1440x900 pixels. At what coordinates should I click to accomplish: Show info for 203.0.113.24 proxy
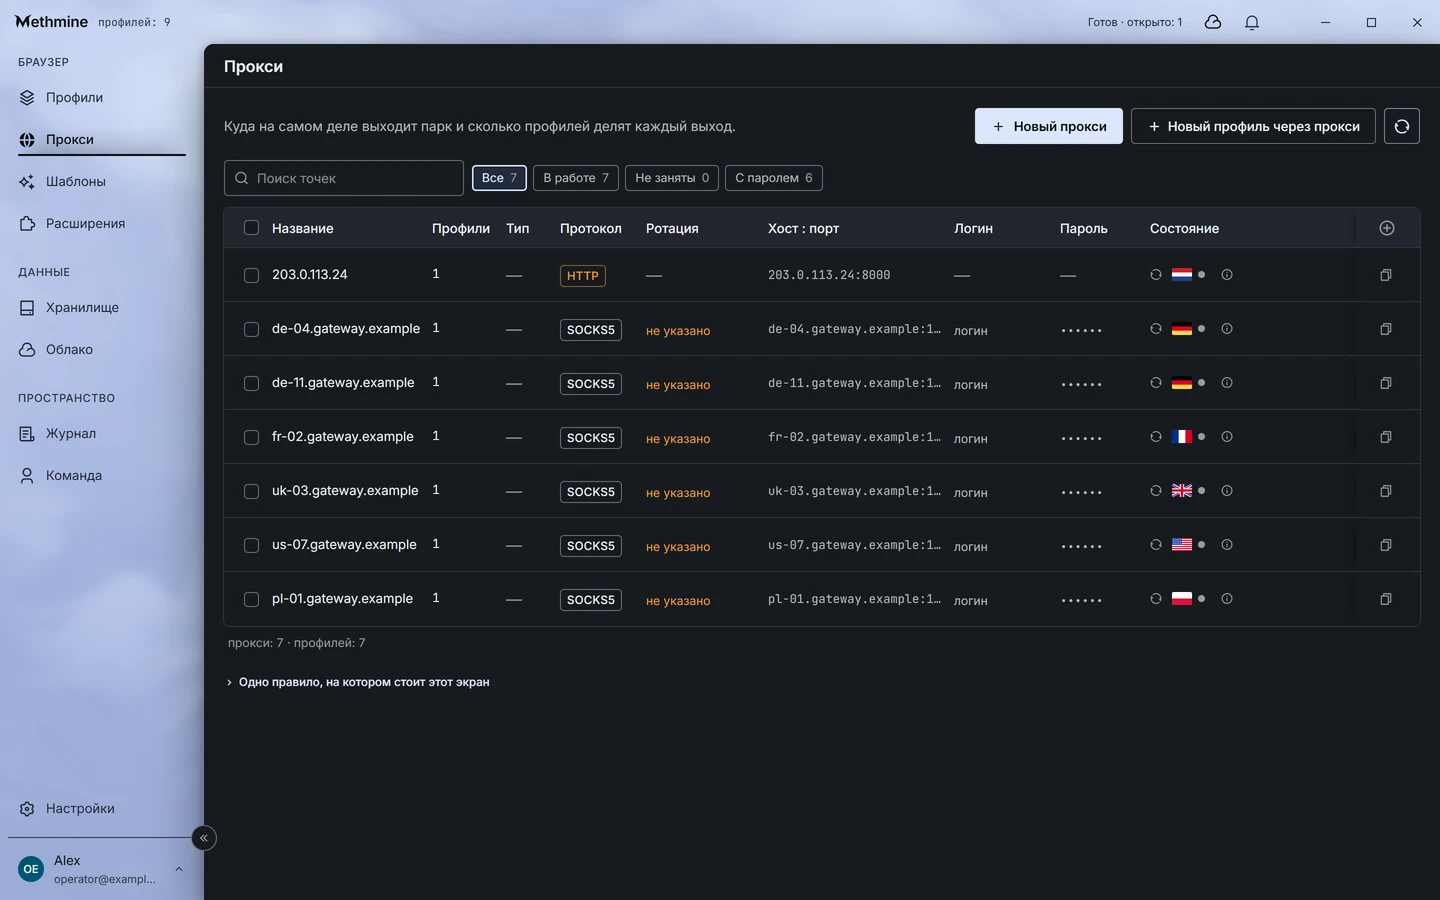(1227, 275)
